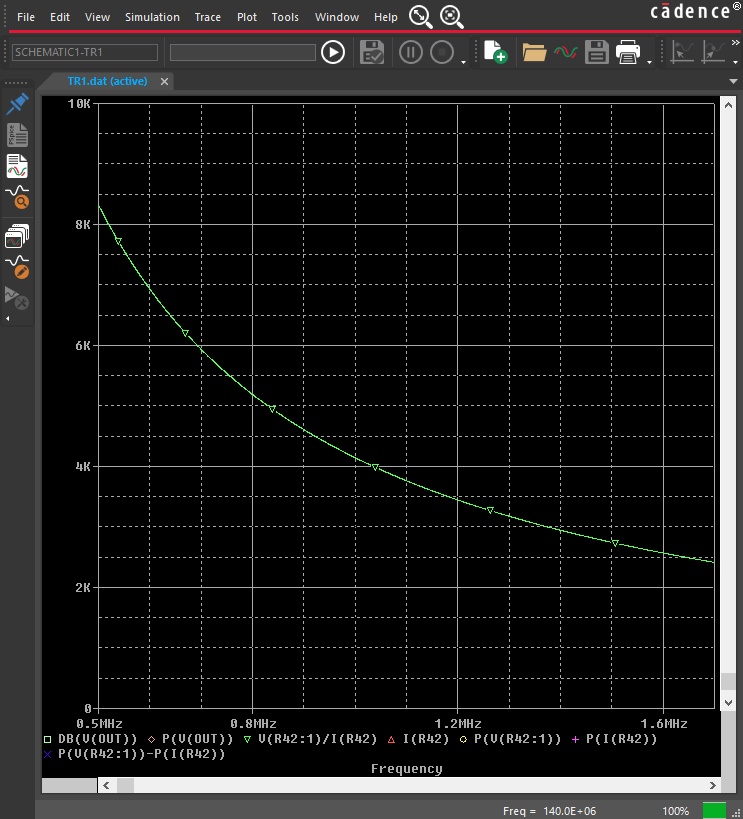Click the Freq = 140.0E+06 status text

[x=549, y=811]
